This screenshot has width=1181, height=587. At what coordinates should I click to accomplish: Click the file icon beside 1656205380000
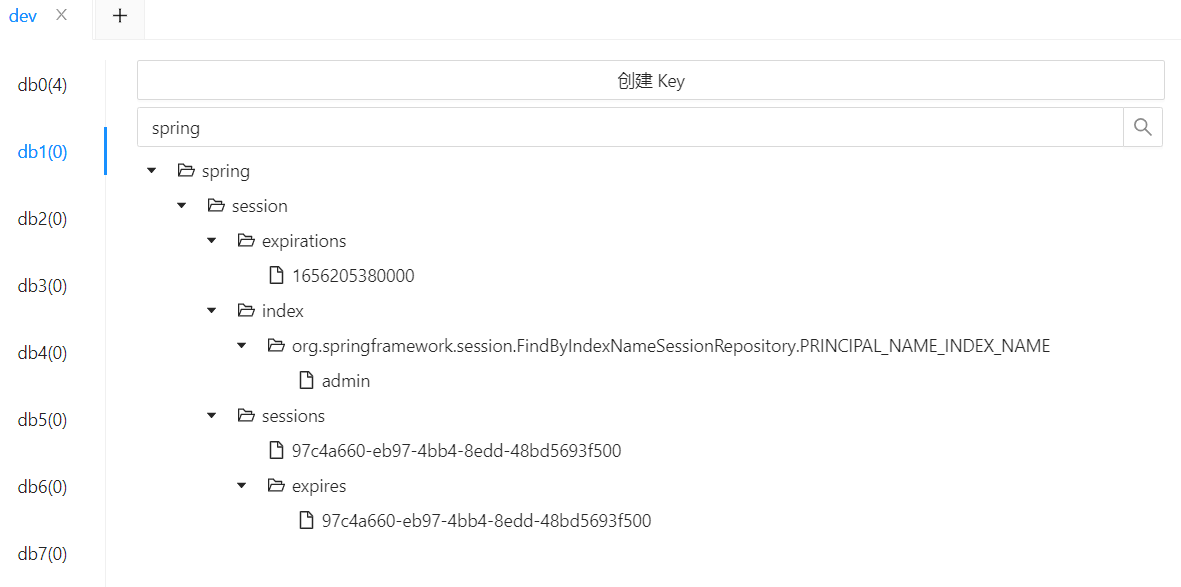277,276
